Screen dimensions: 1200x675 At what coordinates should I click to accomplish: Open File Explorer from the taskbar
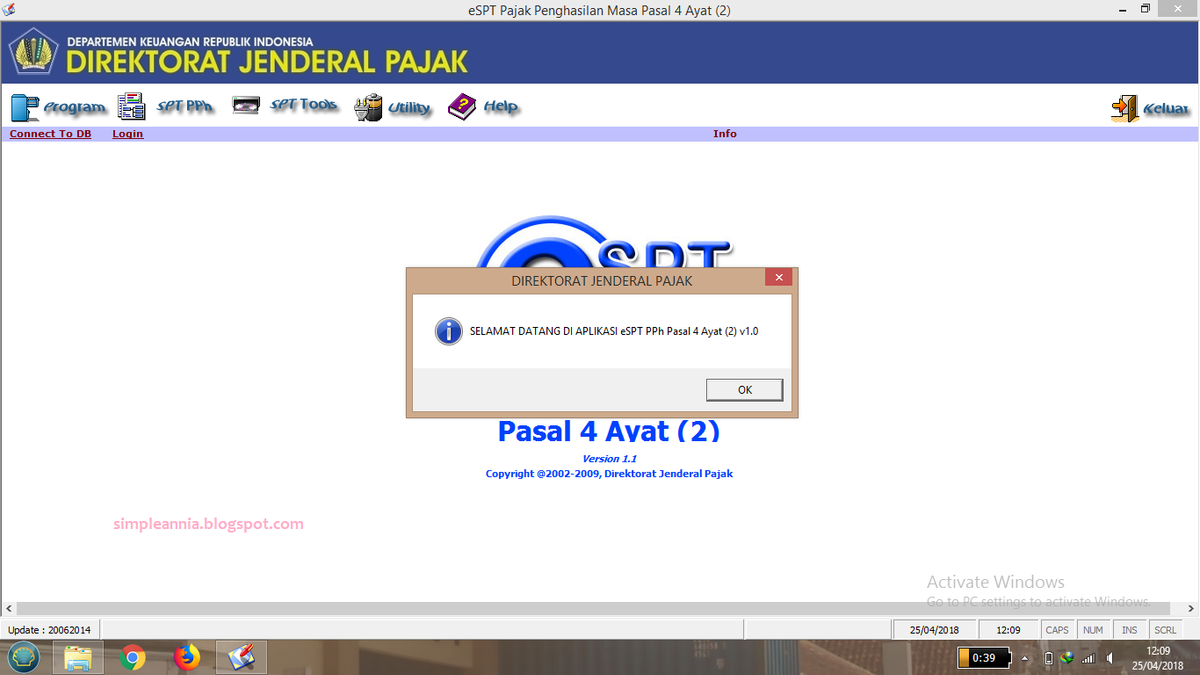[x=78, y=657]
